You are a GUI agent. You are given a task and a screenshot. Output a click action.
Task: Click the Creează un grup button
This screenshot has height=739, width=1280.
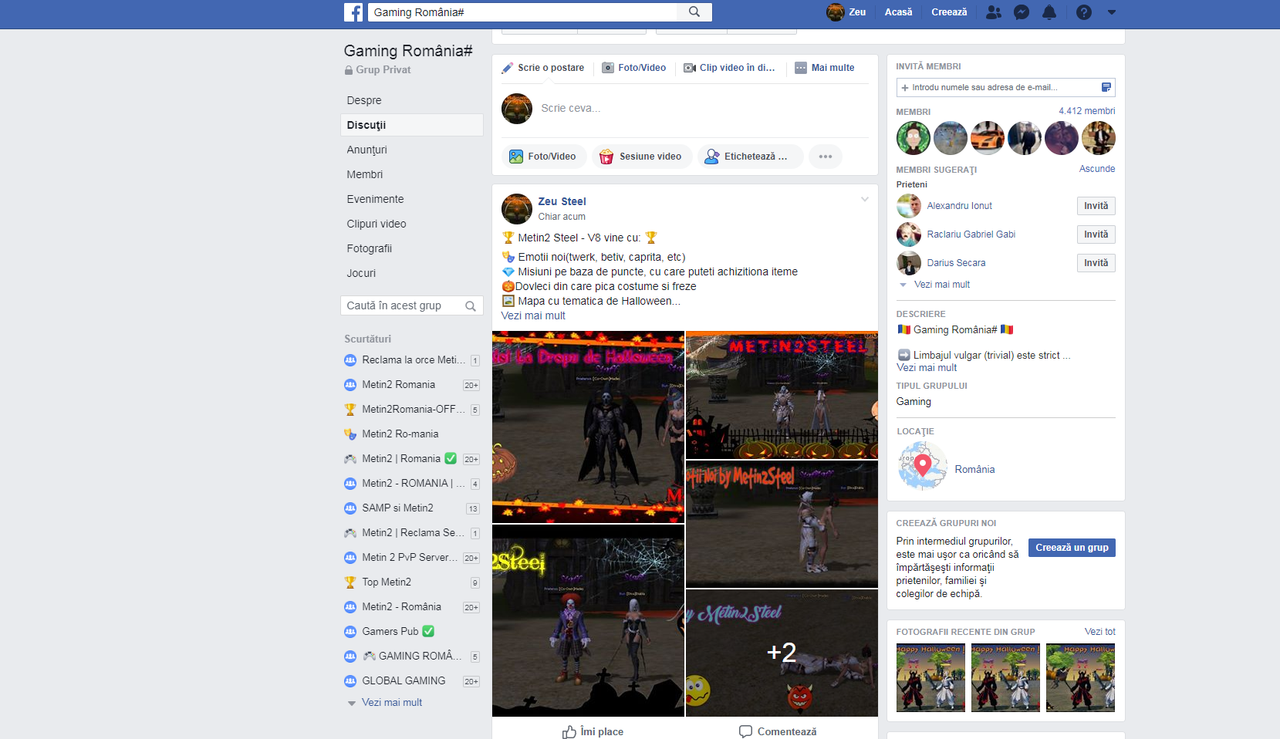(1071, 547)
